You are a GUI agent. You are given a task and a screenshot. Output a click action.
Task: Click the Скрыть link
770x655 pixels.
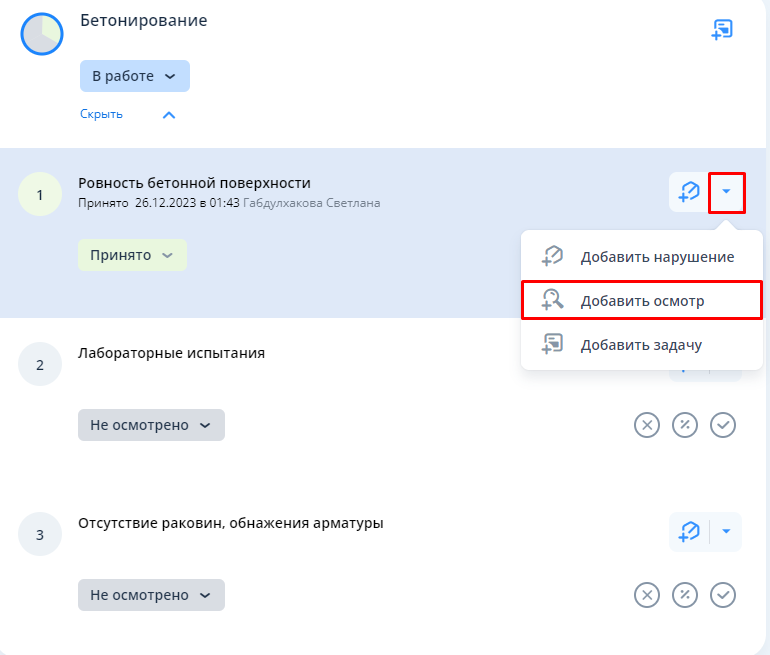click(101, 114)
